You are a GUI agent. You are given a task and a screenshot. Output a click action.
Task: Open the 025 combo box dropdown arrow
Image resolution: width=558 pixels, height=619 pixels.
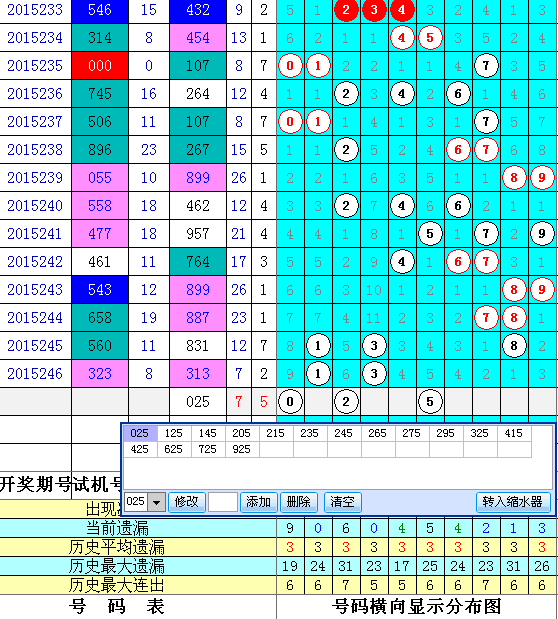click(156, 502)
